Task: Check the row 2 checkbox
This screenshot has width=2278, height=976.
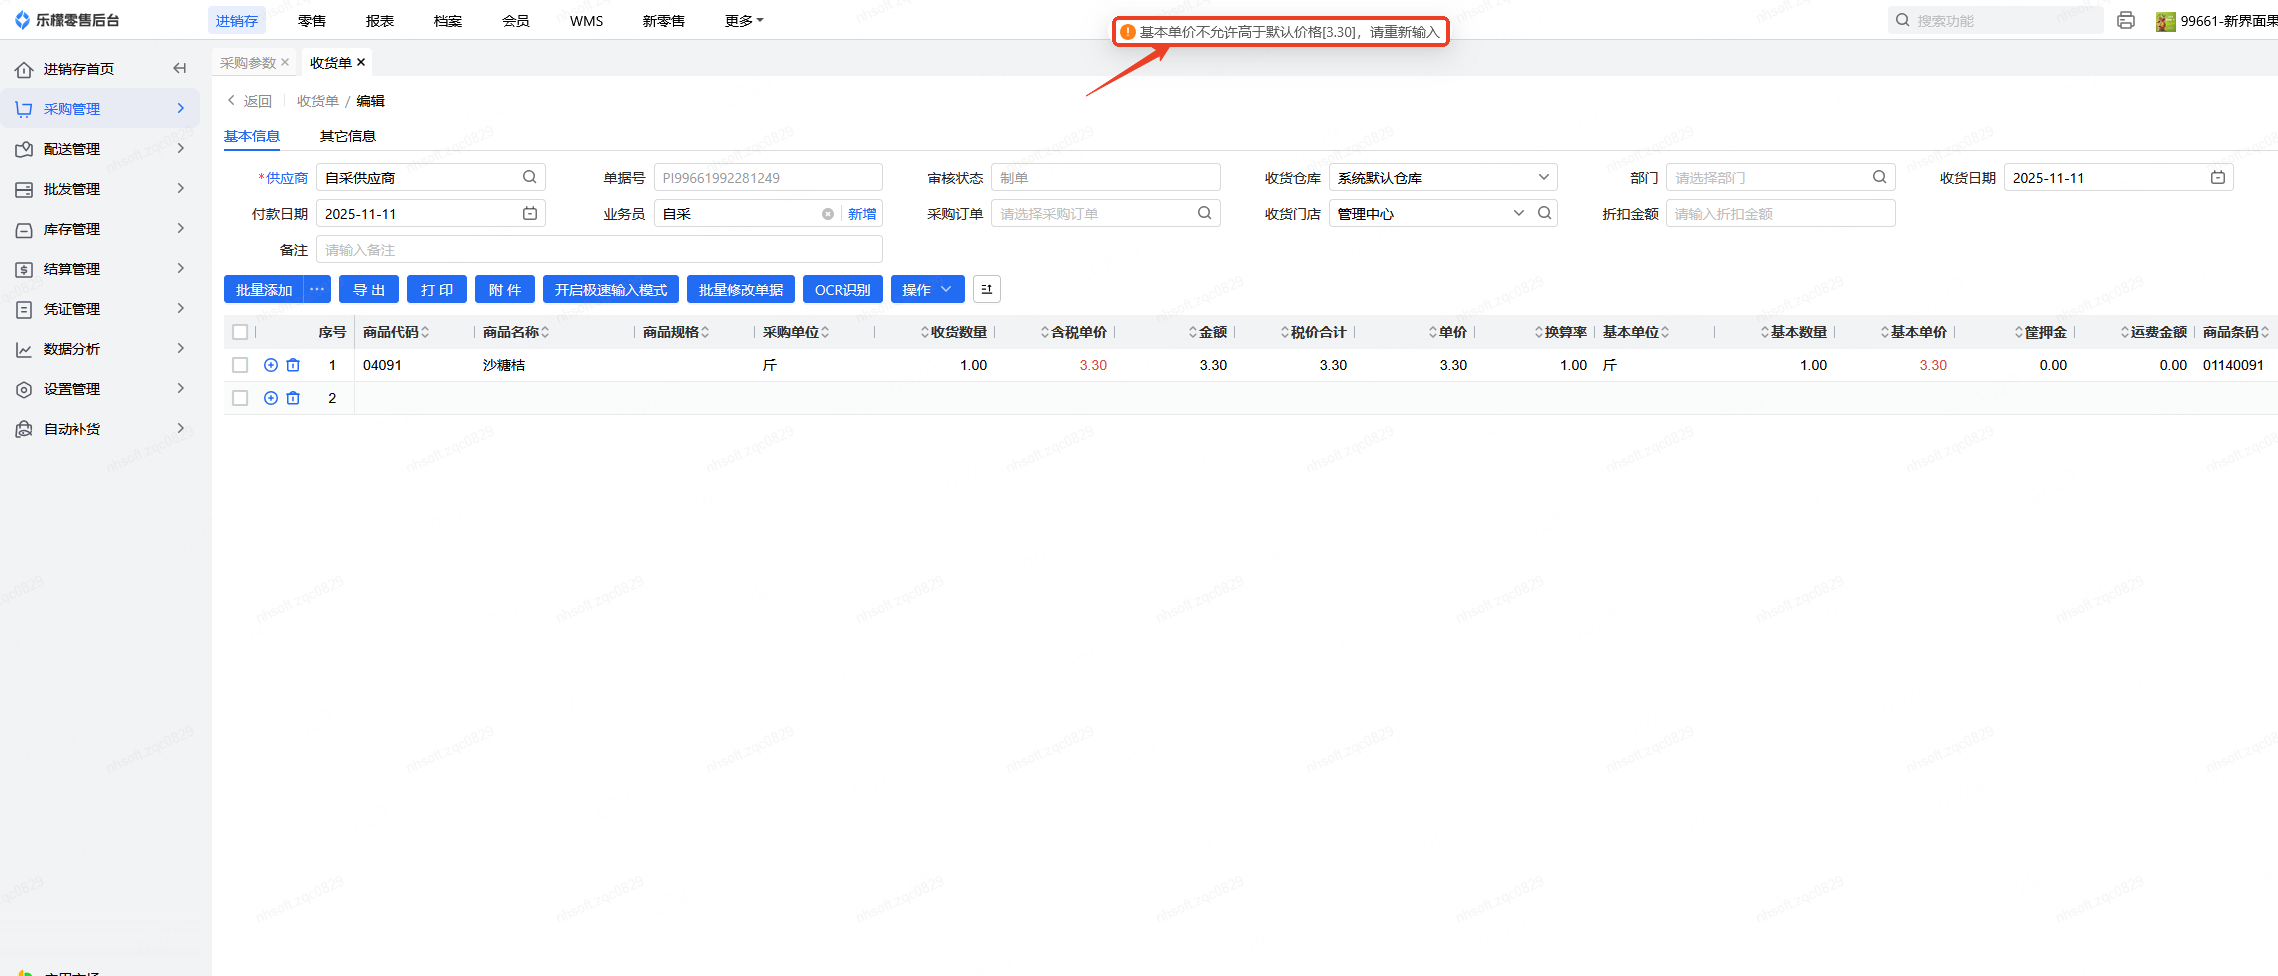Action: coord(240,398)
